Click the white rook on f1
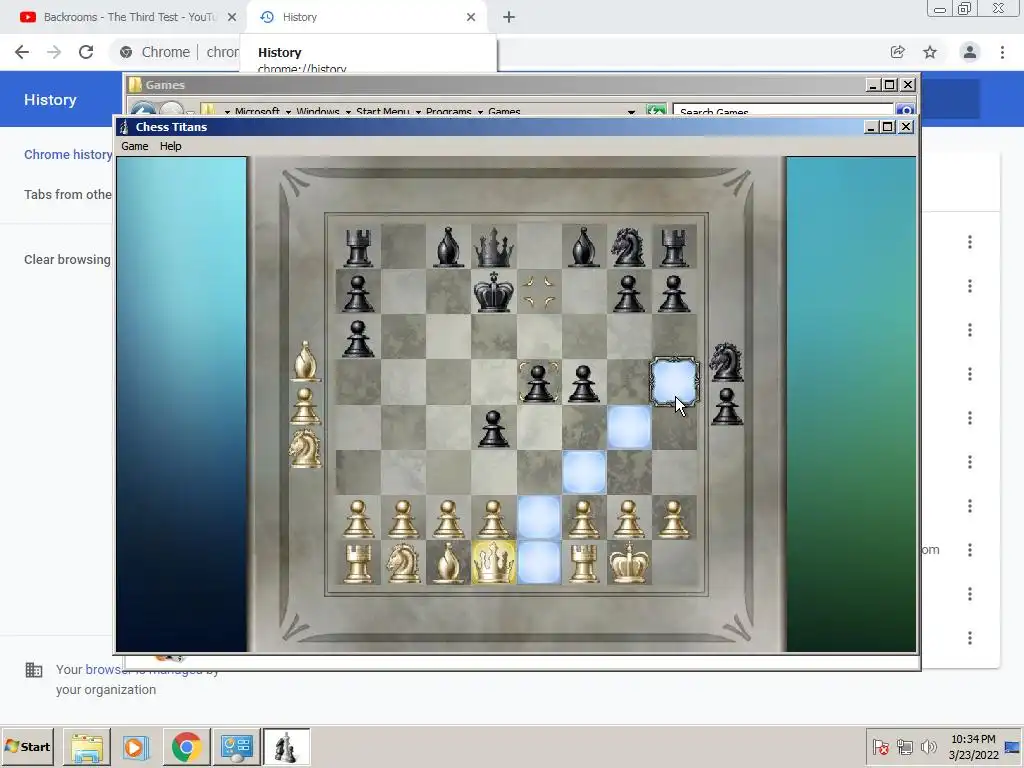Viewport: 1024px width, 768px height. pos(583,564)
